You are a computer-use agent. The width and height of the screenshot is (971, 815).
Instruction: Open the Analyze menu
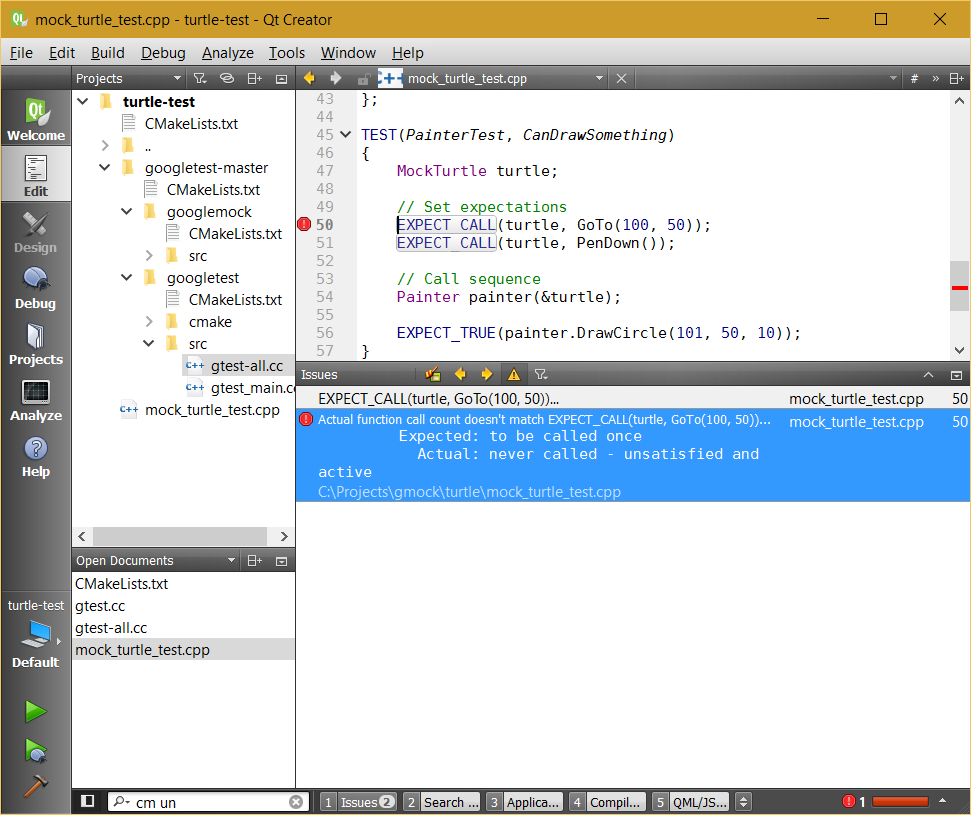(227, 53)
